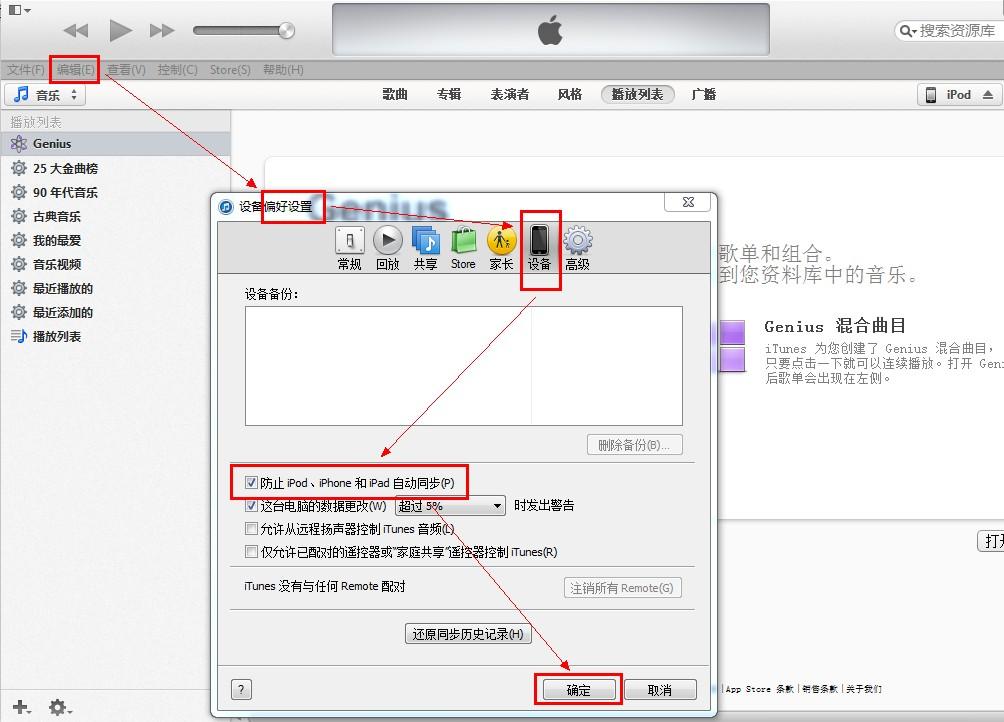The image size is (1004, 722).
Task: Switch to the 播放列表 tab in the top bar
Action: pyautogui.click(x=637, y=95)
